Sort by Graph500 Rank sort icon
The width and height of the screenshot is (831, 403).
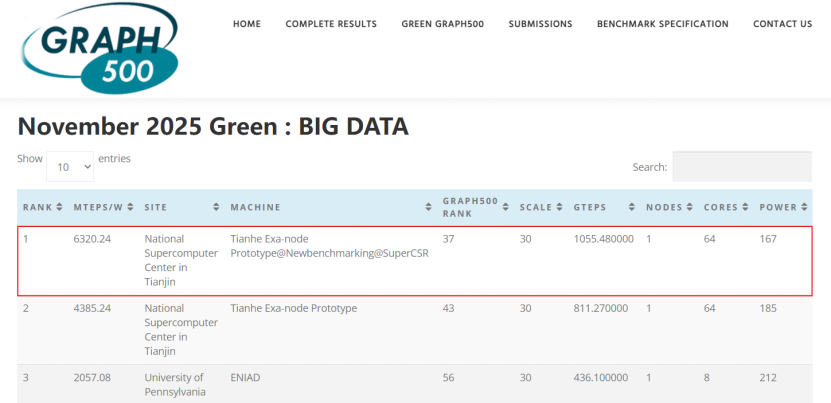[x=505, y=207]
